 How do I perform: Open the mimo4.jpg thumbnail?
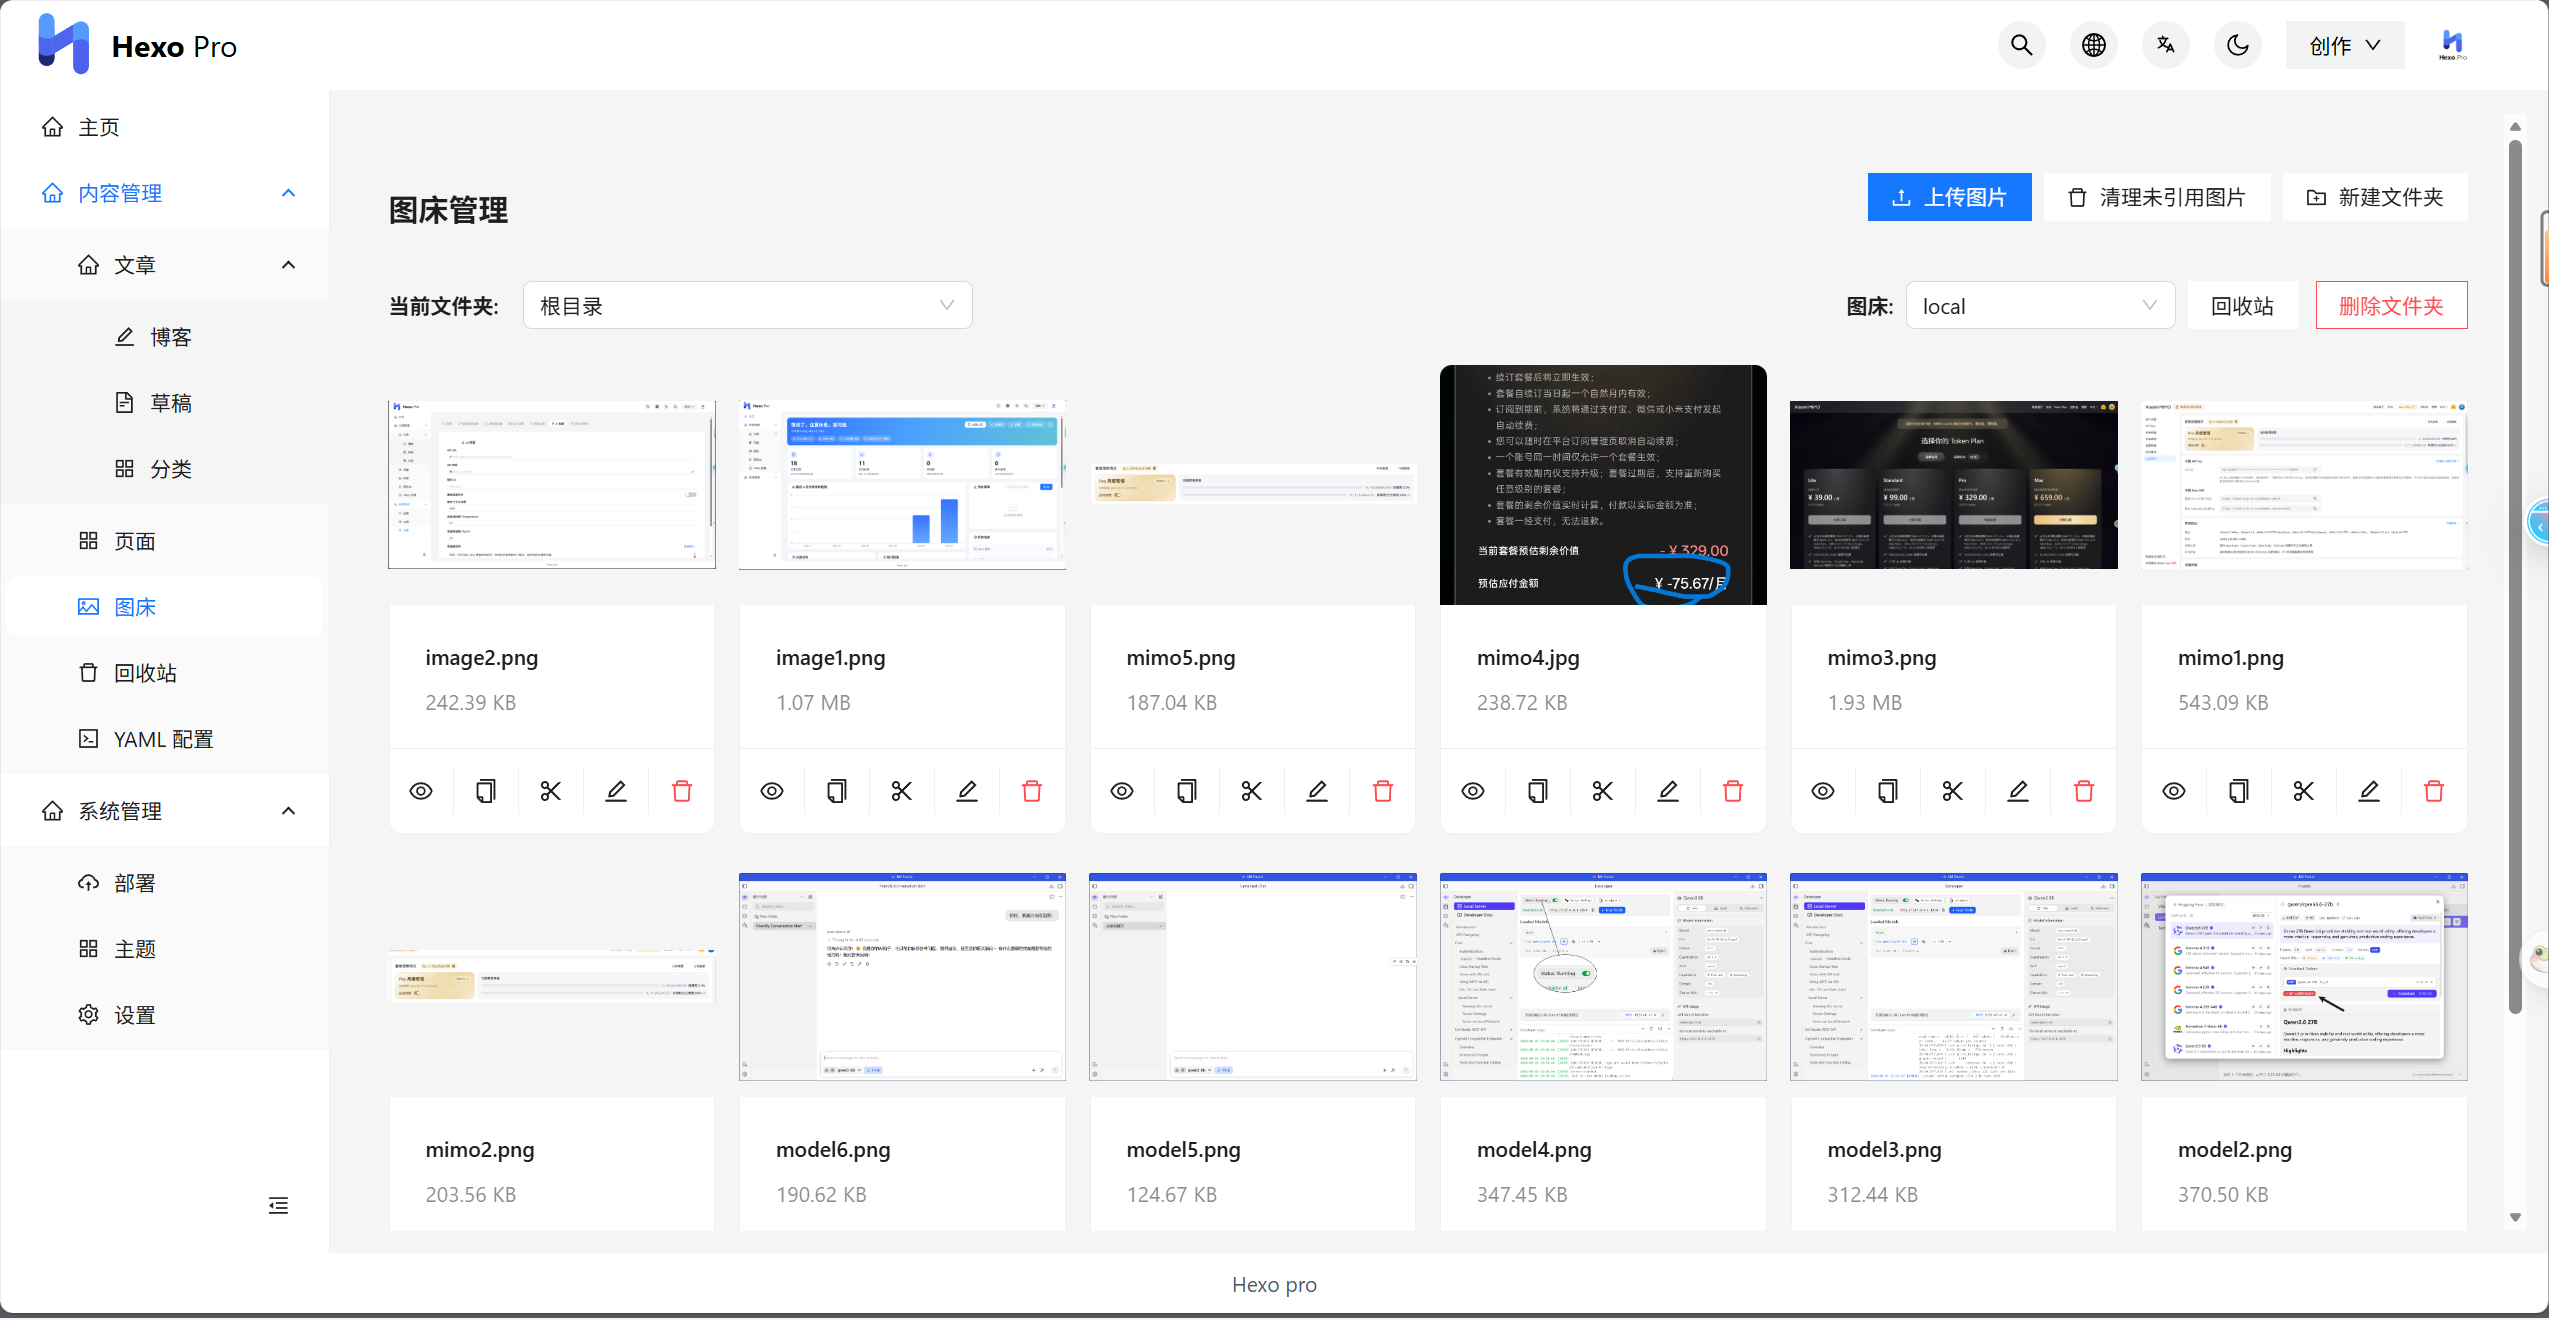tap(1603, 485)
